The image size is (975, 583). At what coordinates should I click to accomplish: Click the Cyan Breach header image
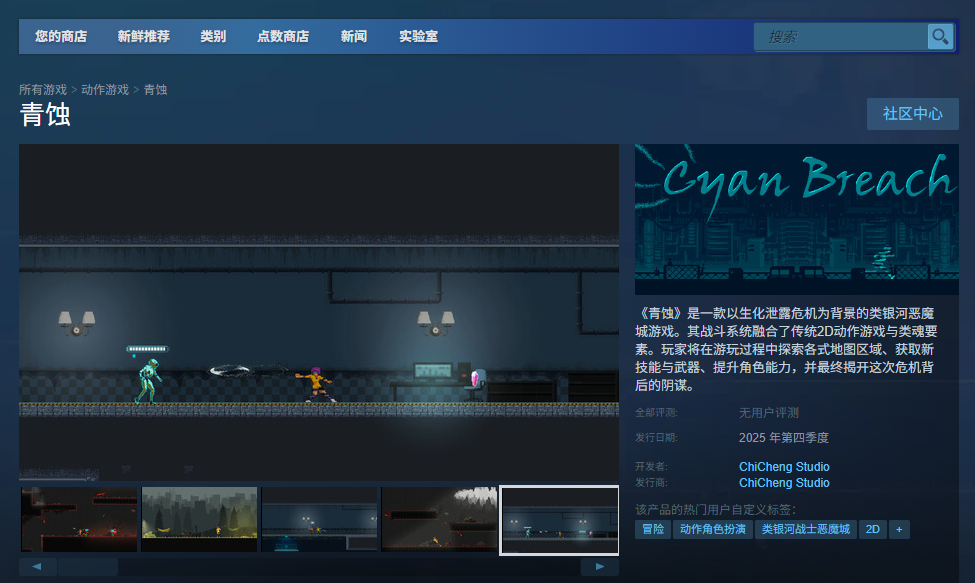pos(797,219)
